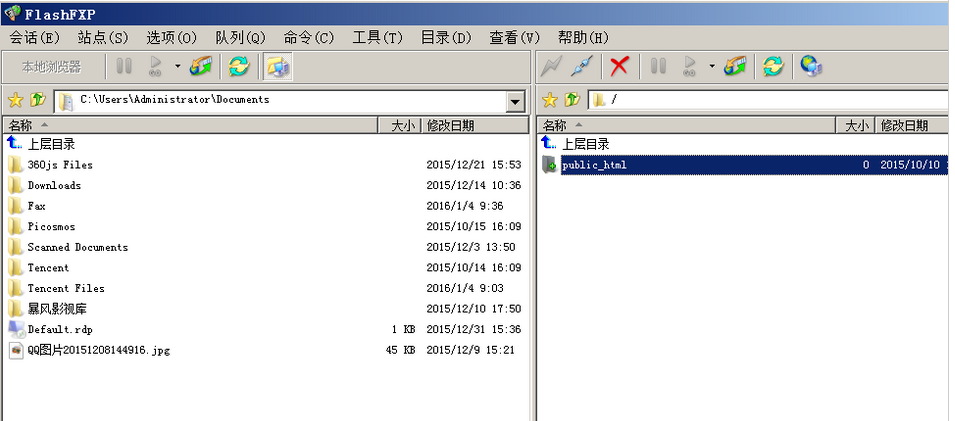Select the 暴风影视库 folder
Viewport: 955px width, 421px height.
click(57, 309)
